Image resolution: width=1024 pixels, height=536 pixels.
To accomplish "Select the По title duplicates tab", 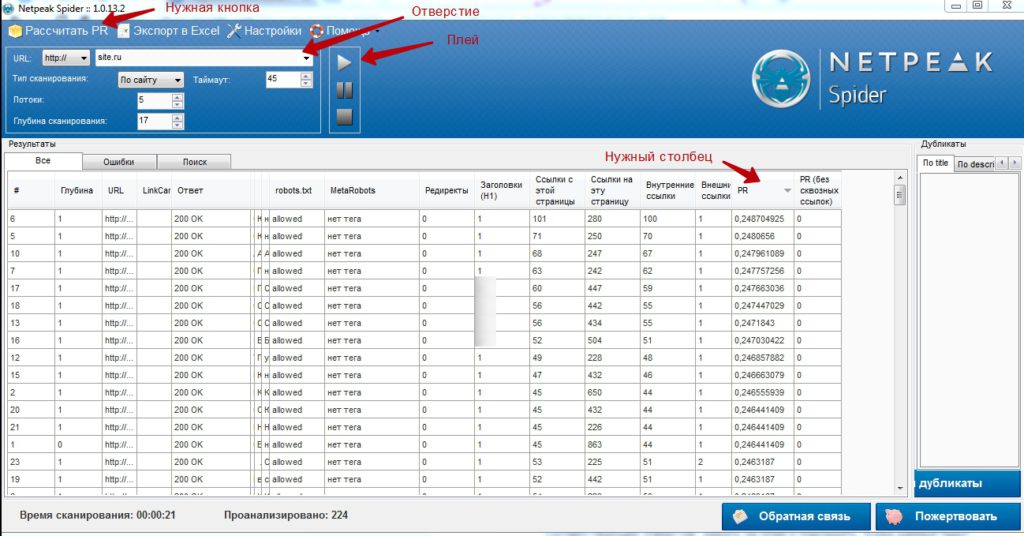I will pyautogui.click(x=936, y=163).
